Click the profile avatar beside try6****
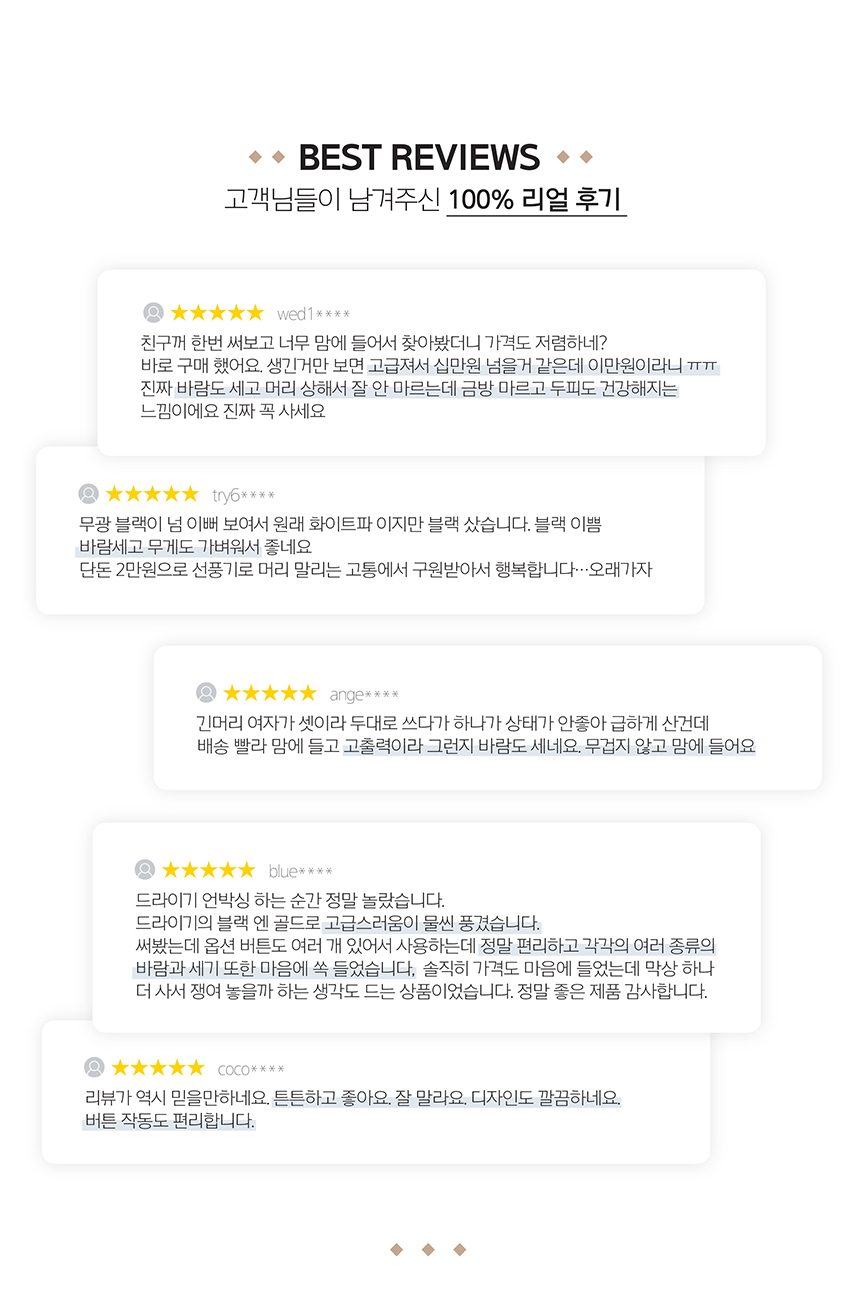 [x=89, y=494]
